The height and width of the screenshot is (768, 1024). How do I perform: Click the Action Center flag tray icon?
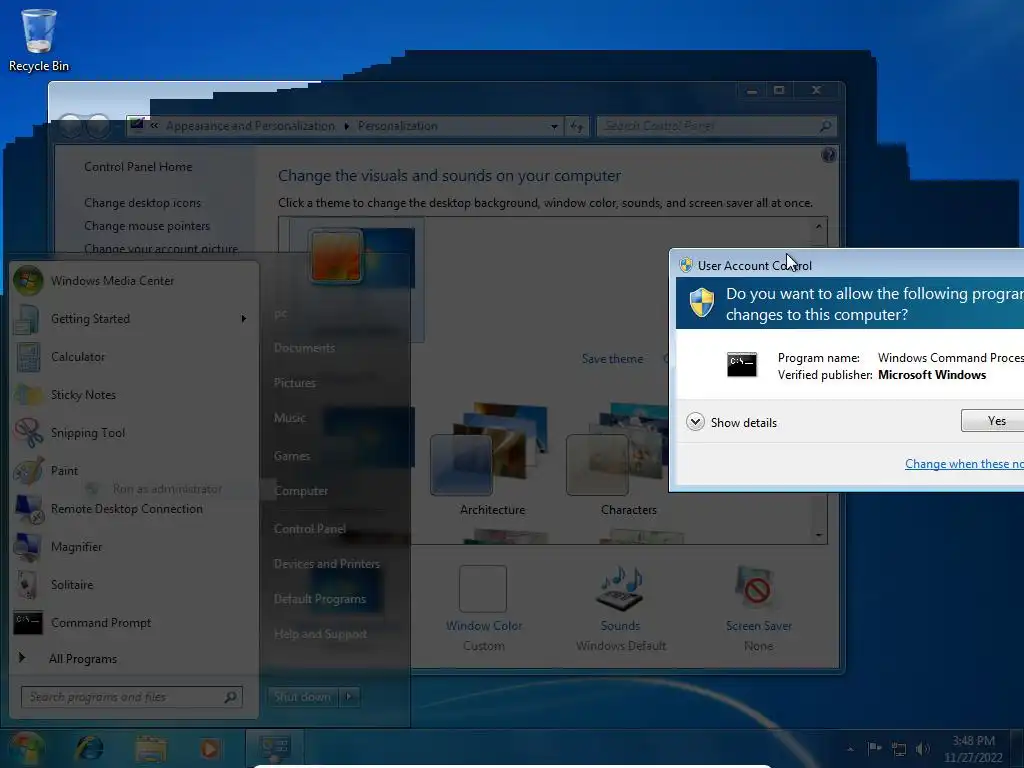coord(874,748)
